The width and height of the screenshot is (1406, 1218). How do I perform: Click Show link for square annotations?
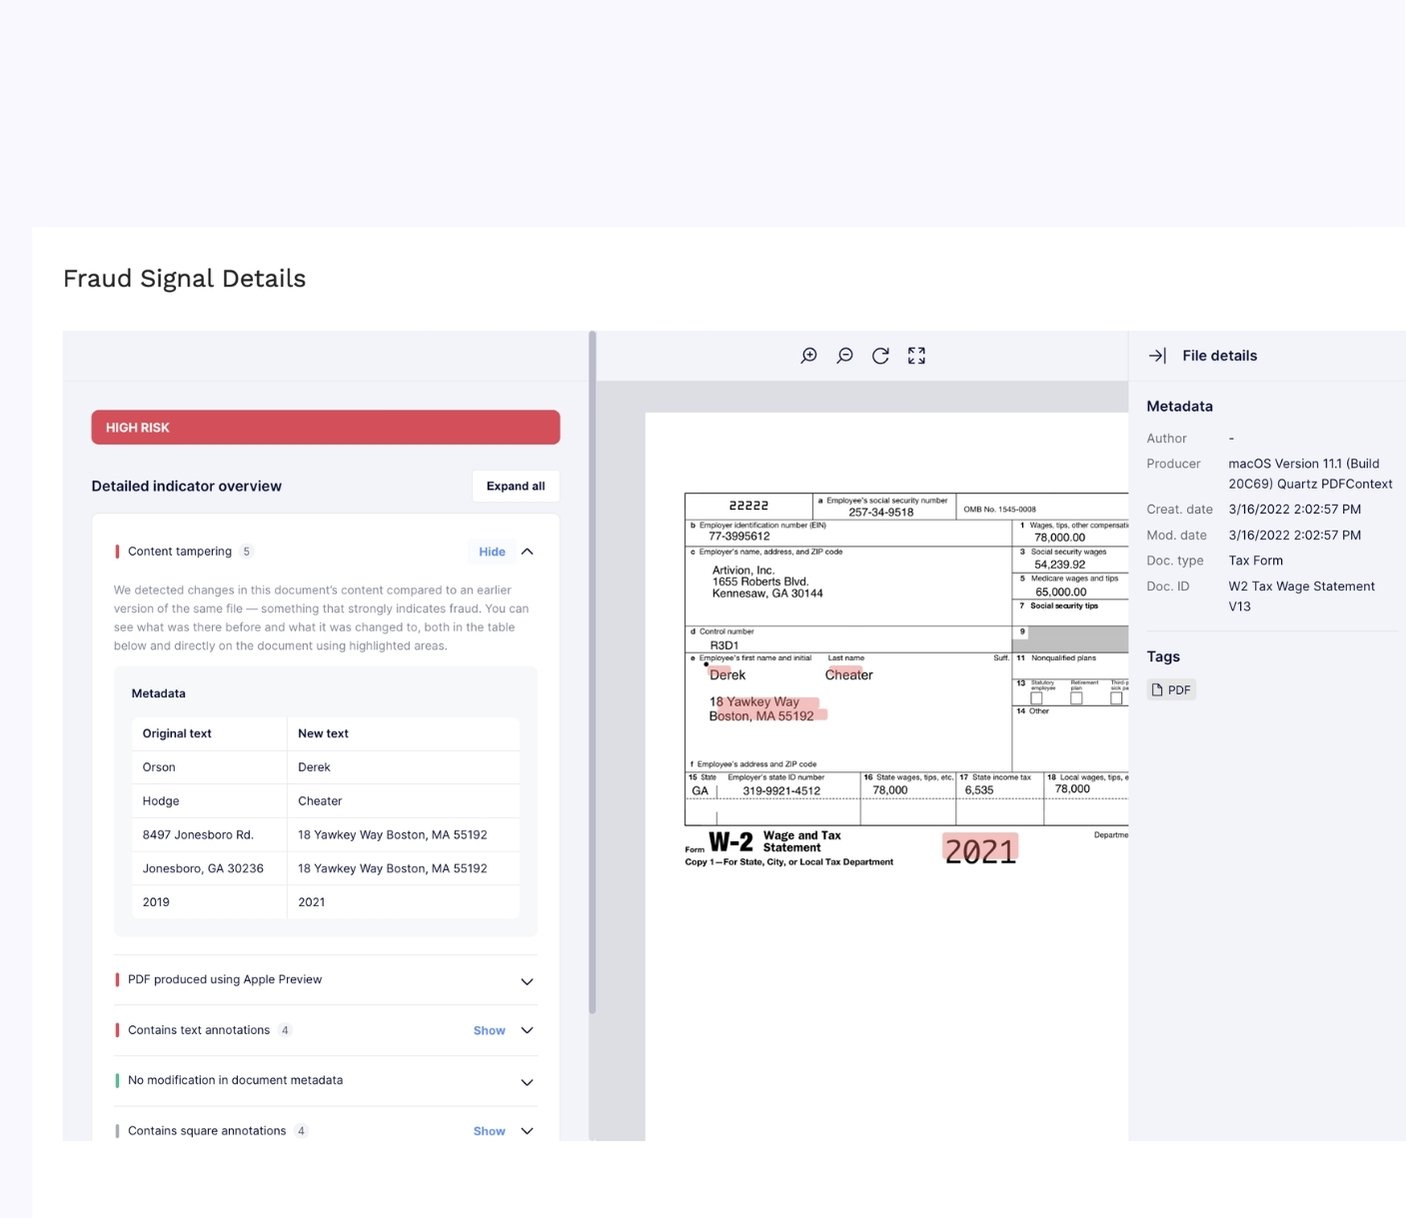click(489, 1131)
